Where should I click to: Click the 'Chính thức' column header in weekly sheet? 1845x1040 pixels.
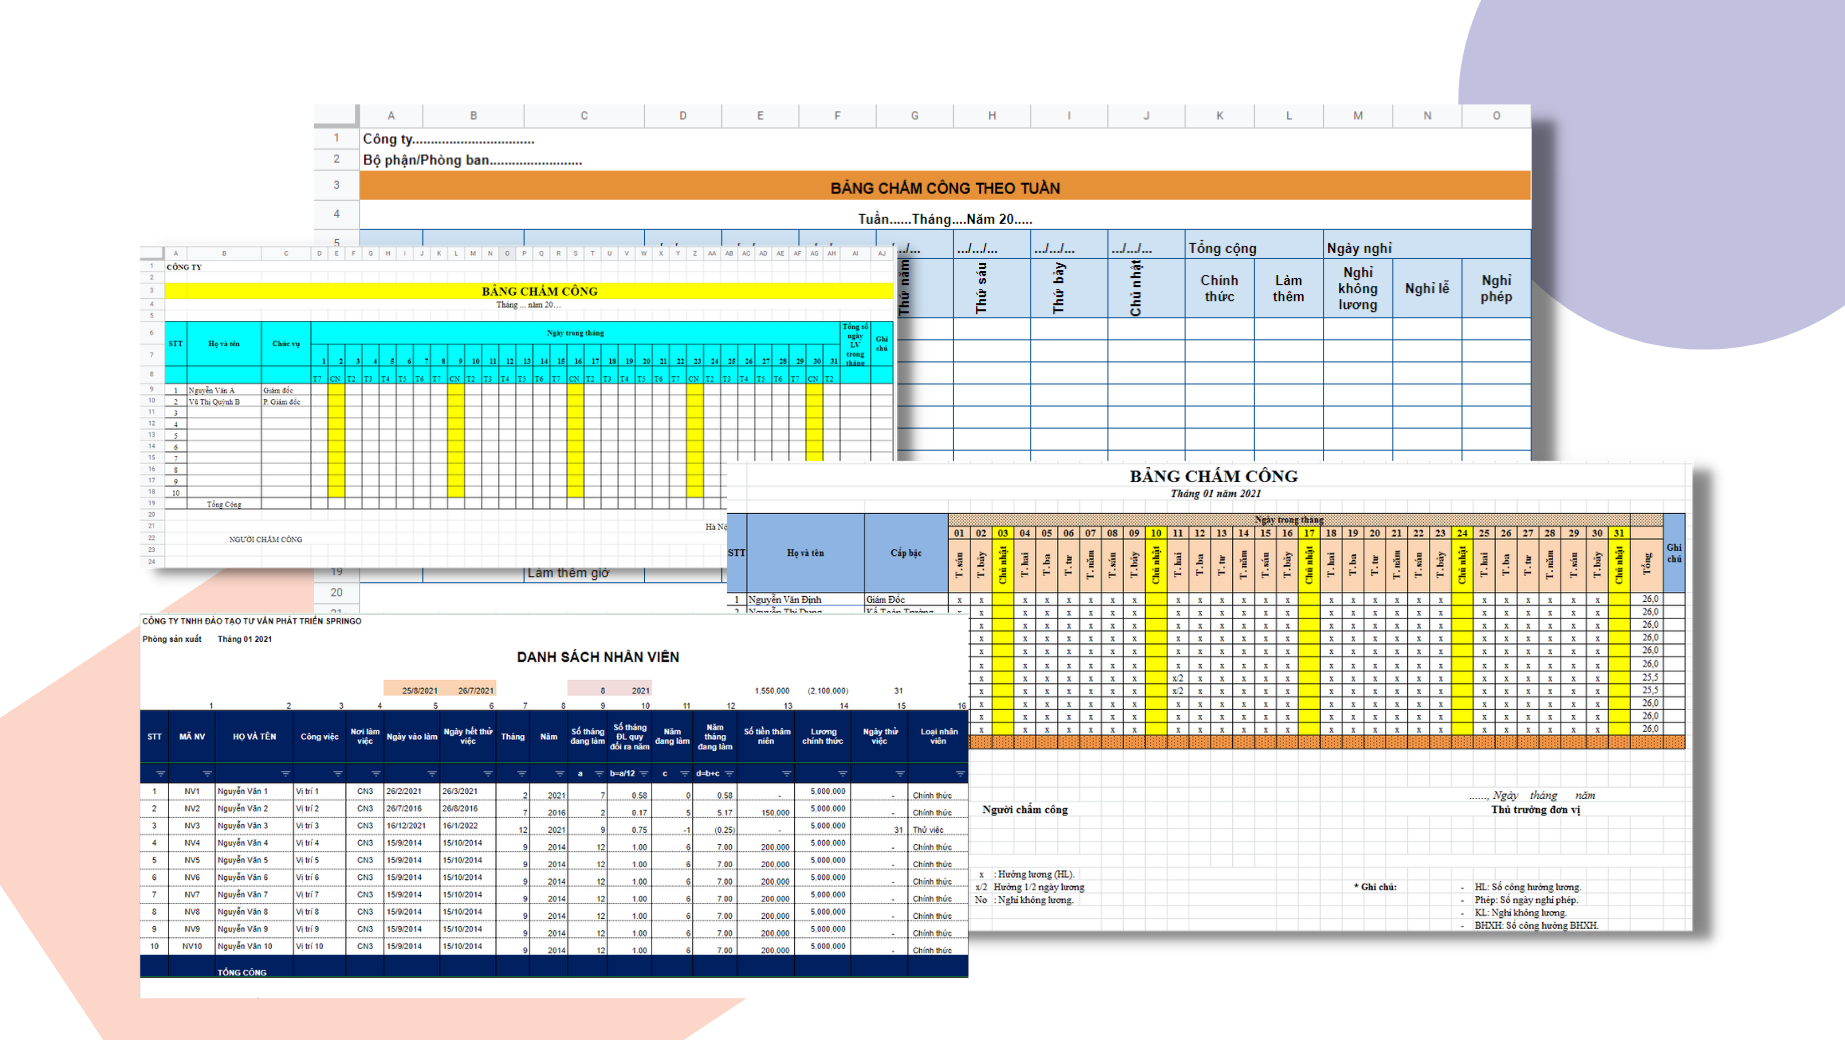1219,288
